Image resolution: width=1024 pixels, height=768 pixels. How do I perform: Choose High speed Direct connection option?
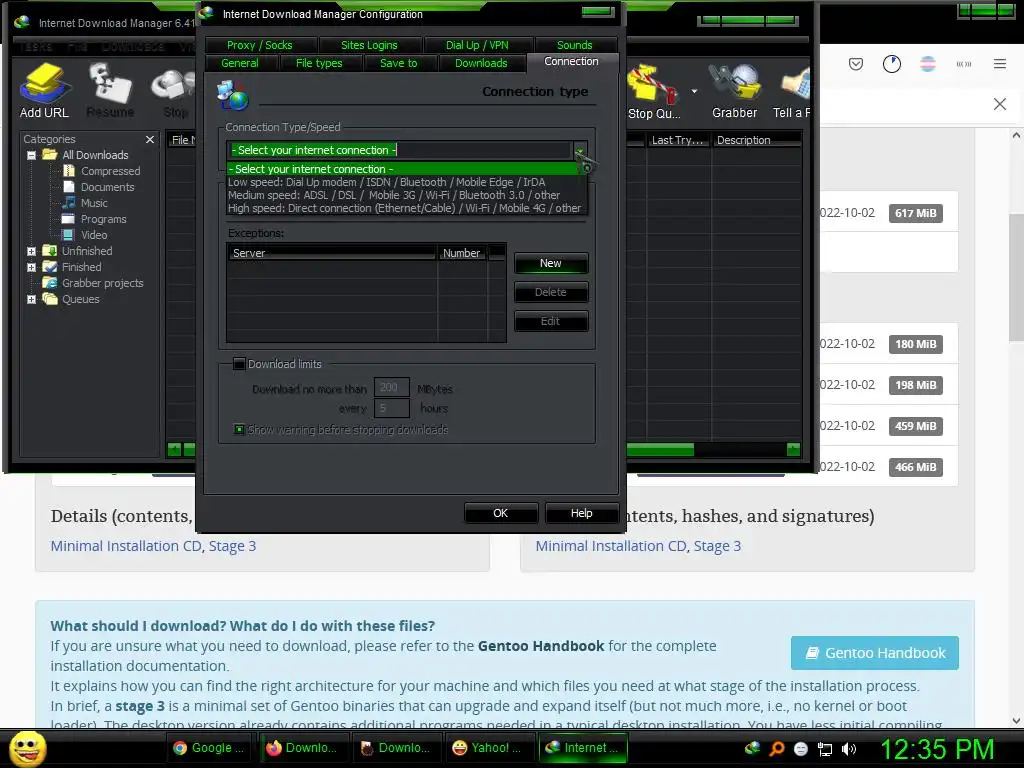(407, 208)
